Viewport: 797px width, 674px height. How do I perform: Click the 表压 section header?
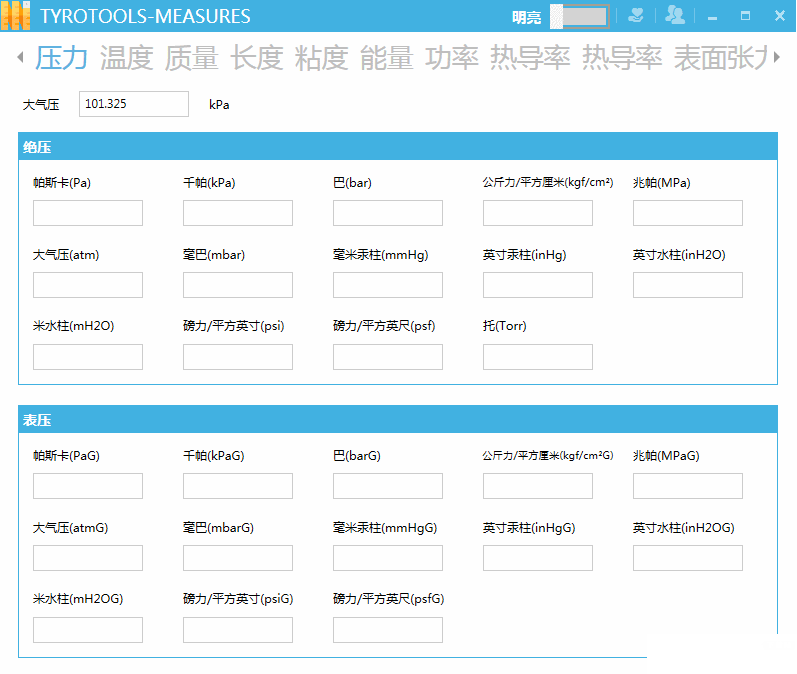(398, 420)
